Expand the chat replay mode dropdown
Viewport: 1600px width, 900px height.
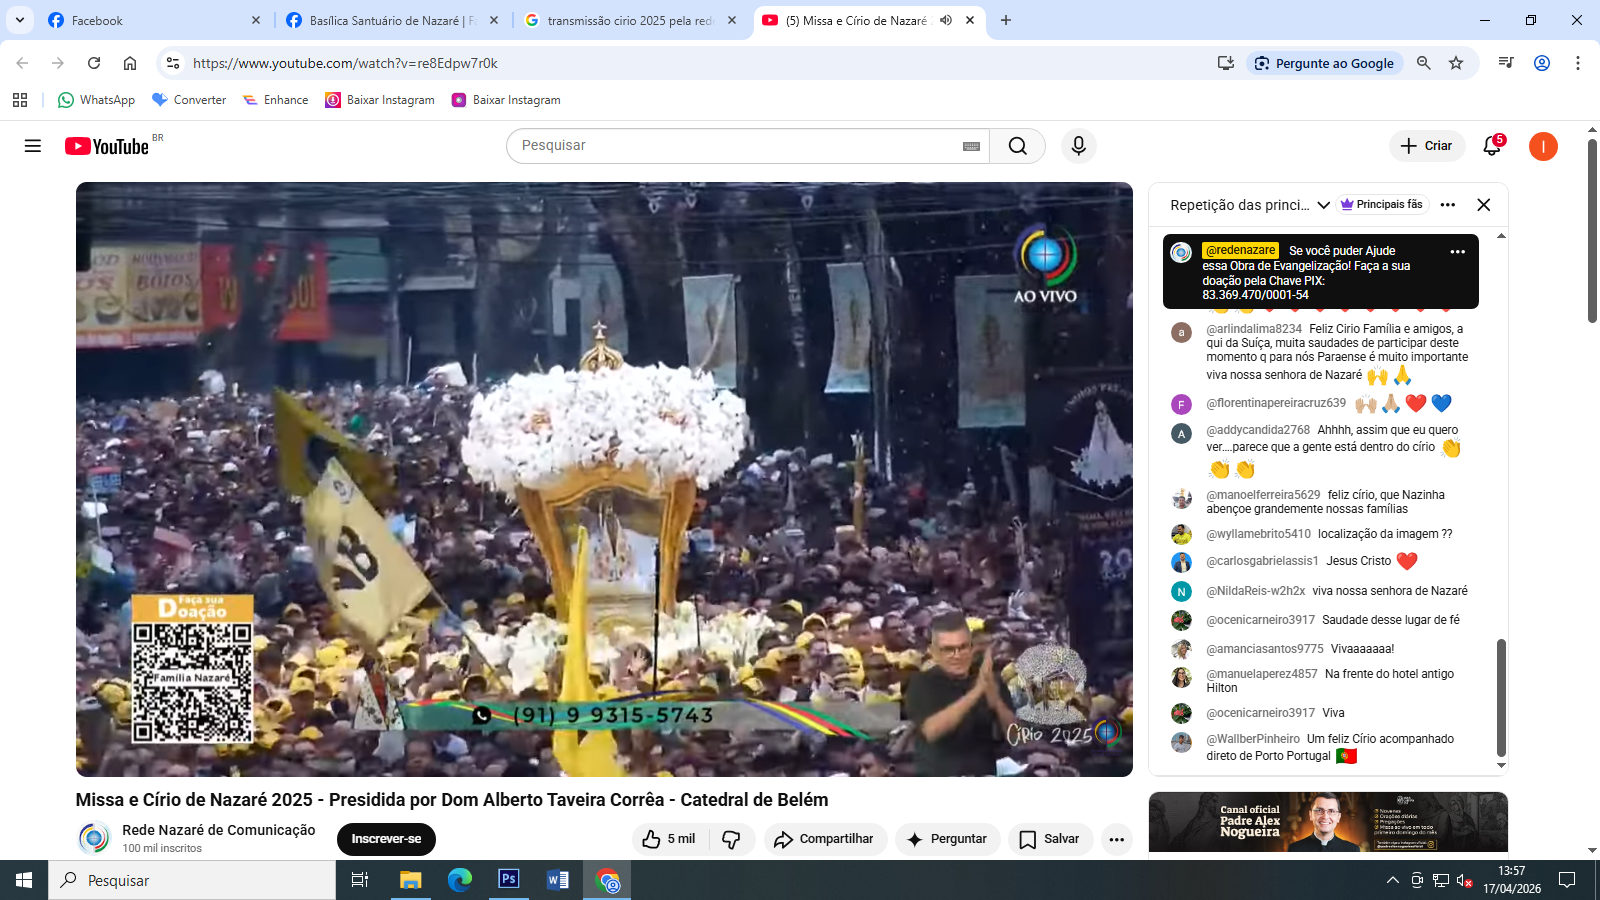click(1323, 205)
